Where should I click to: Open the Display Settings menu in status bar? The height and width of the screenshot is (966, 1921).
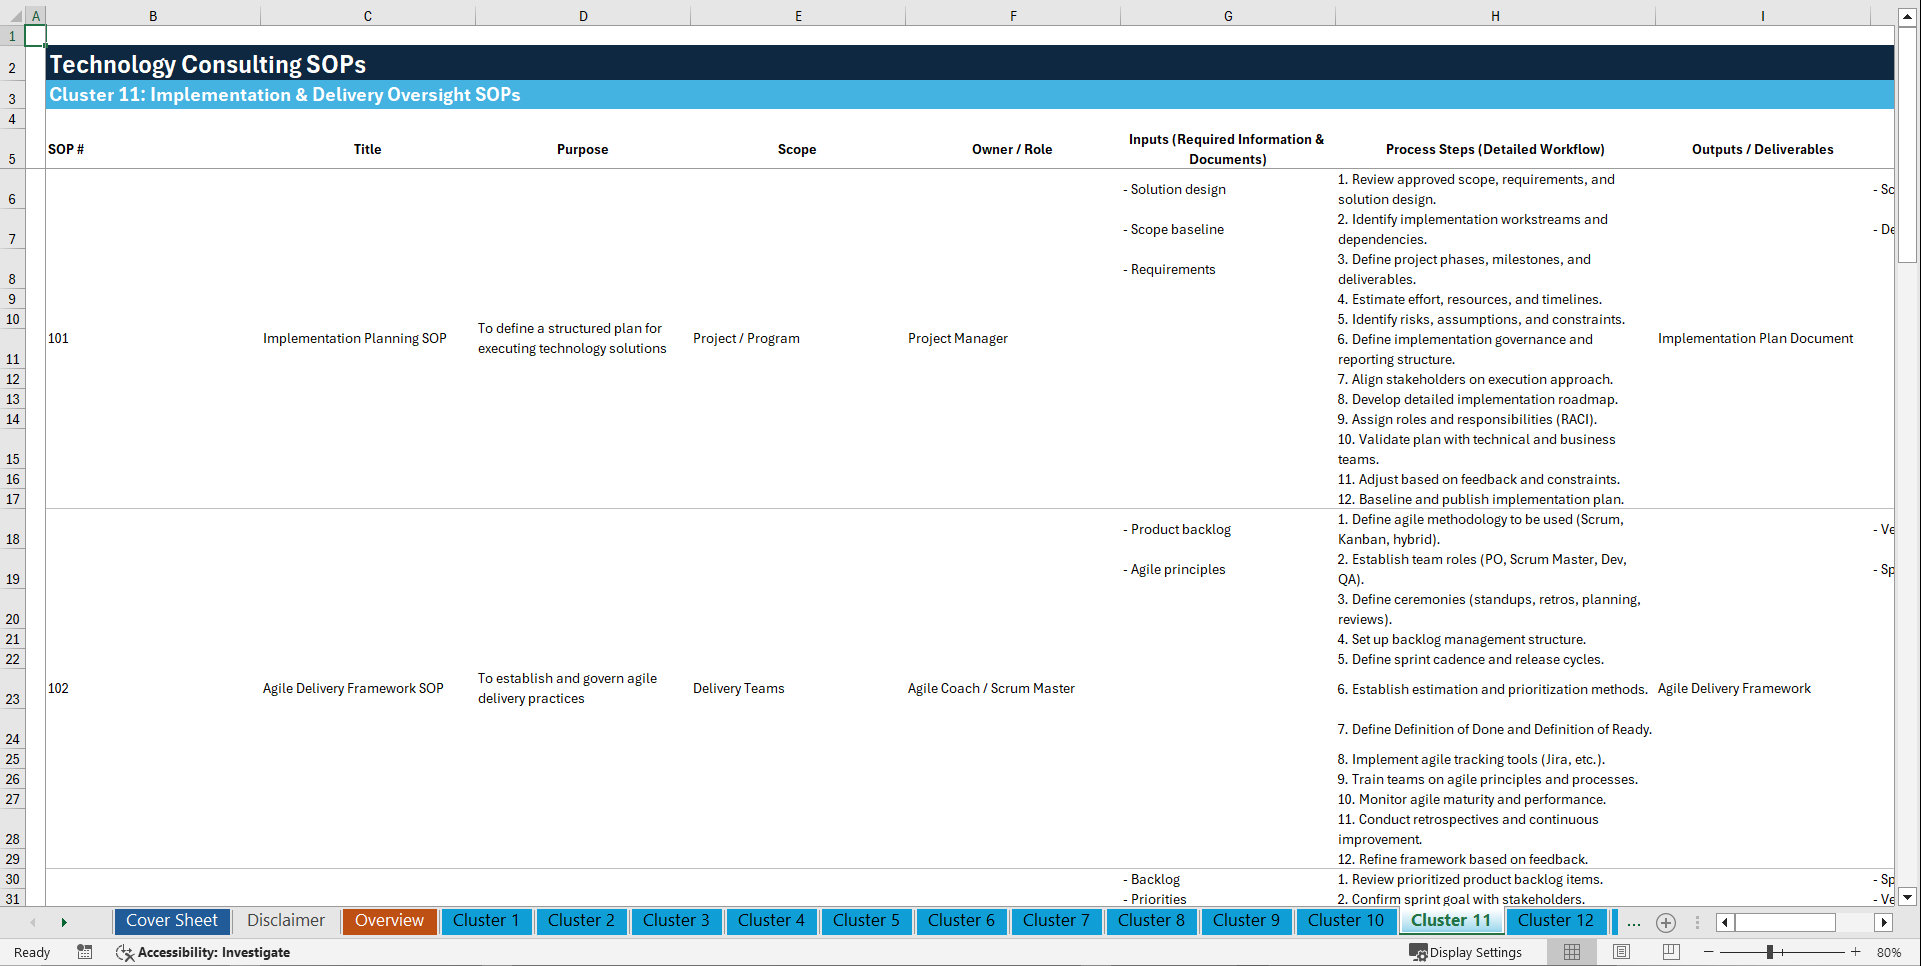1466,952
